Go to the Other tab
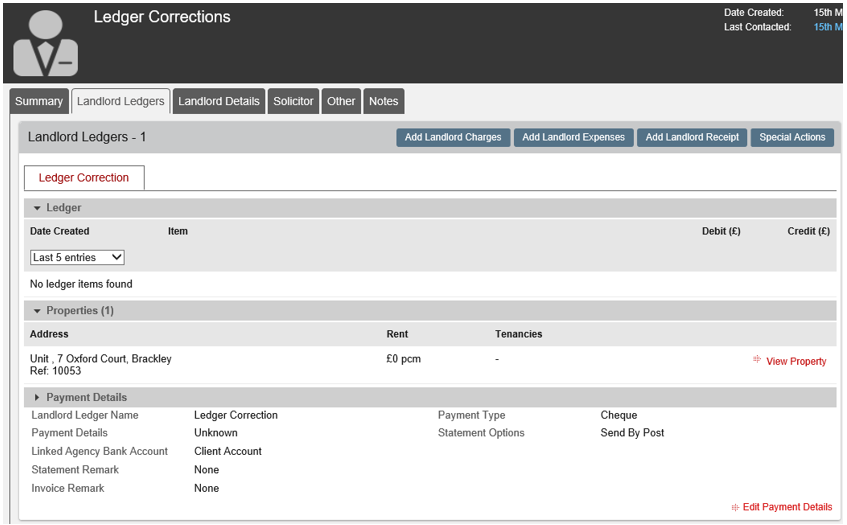The image size is (847, 525). pos(341,101)
